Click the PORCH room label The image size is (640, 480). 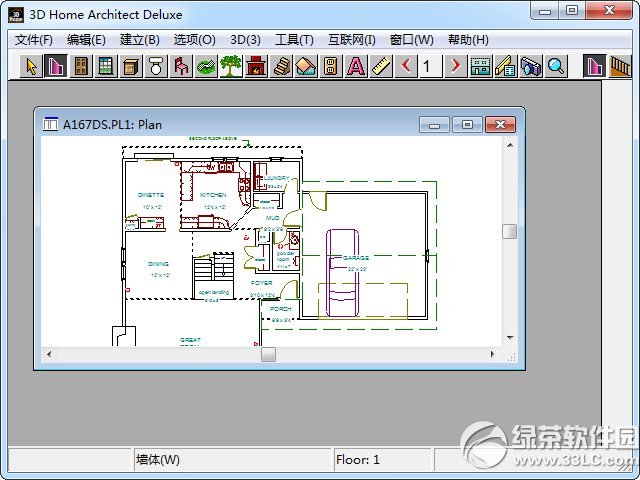pos(280,309)
